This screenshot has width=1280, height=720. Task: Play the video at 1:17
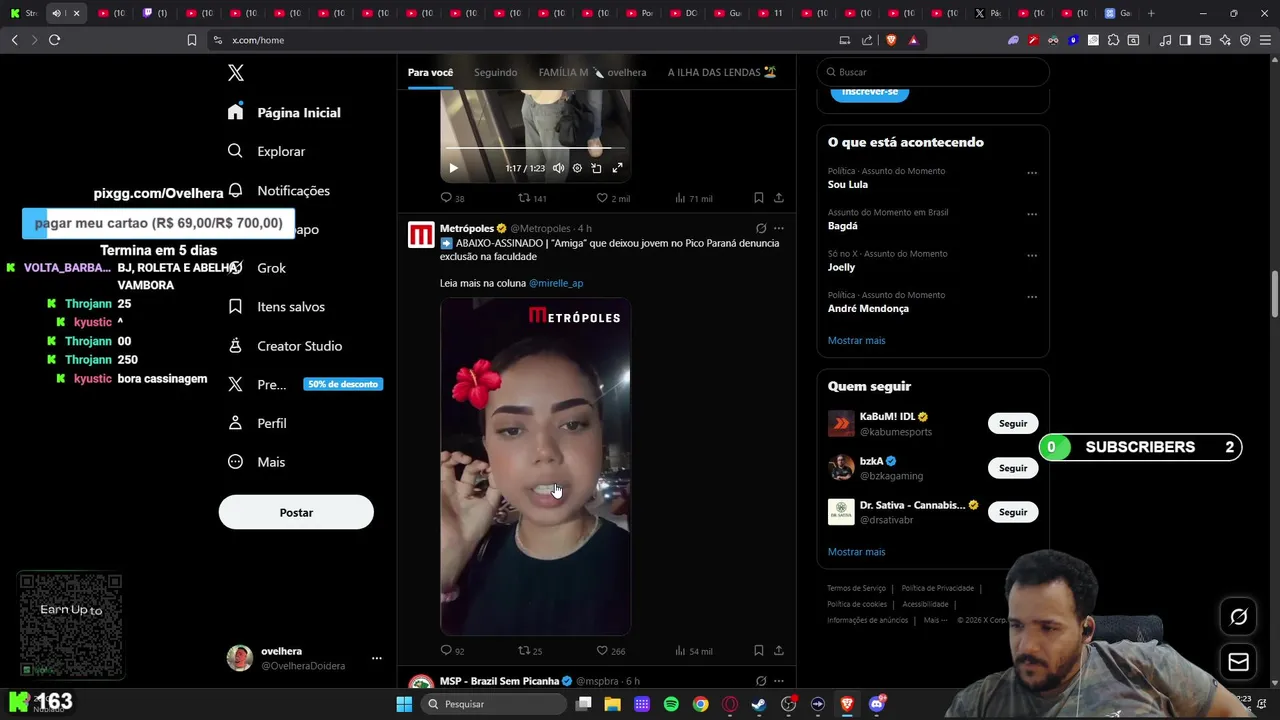(x=453, y=168)
